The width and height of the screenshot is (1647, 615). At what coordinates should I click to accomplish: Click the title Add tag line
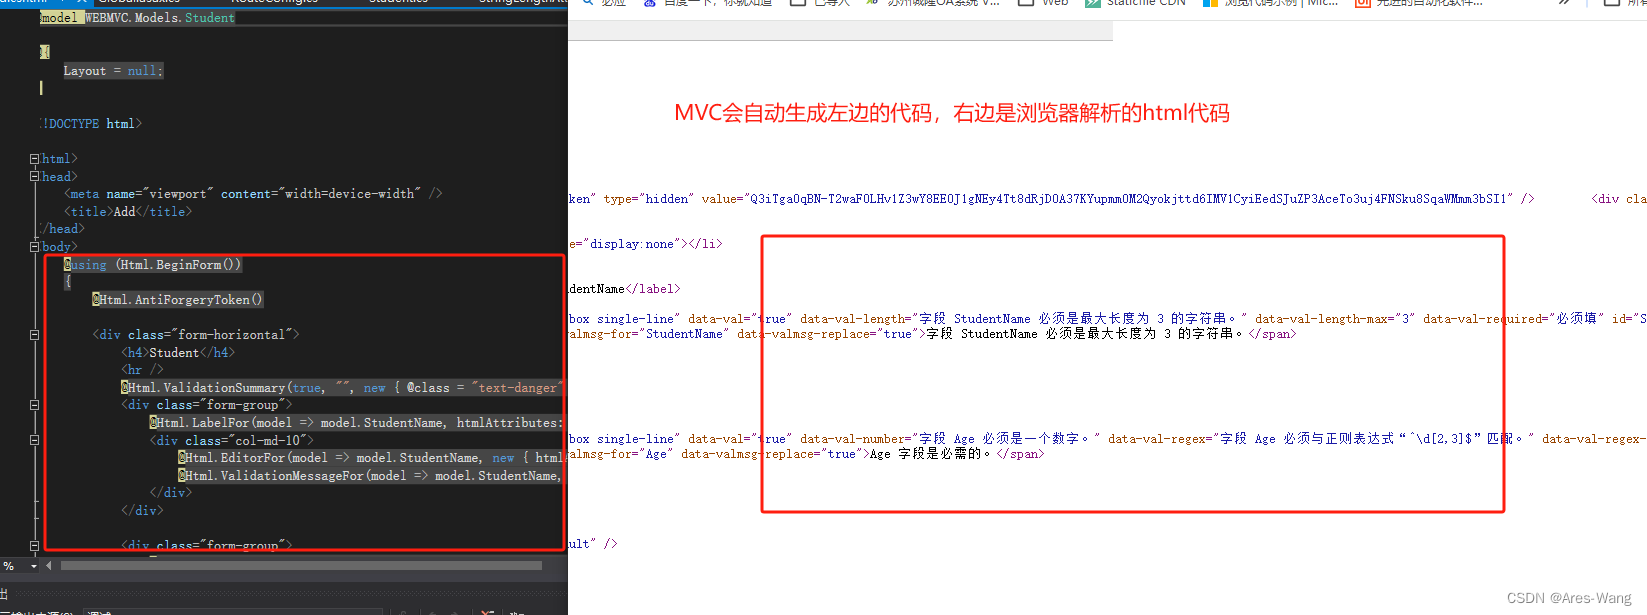[x=128, y=211]
